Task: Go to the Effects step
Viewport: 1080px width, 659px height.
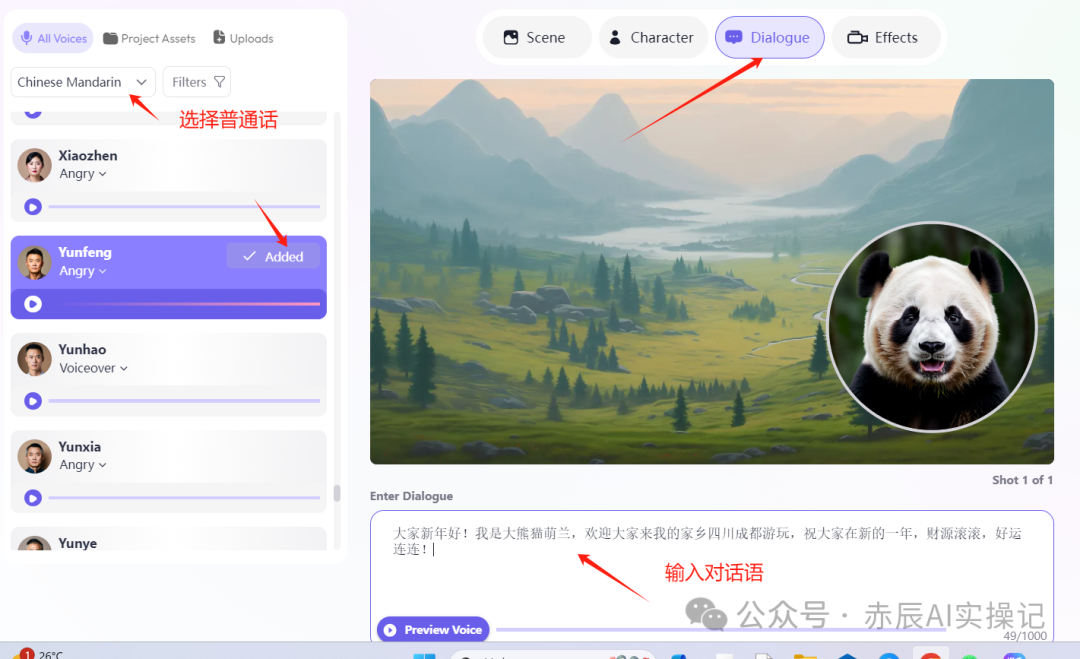Action: pos(885,37)
